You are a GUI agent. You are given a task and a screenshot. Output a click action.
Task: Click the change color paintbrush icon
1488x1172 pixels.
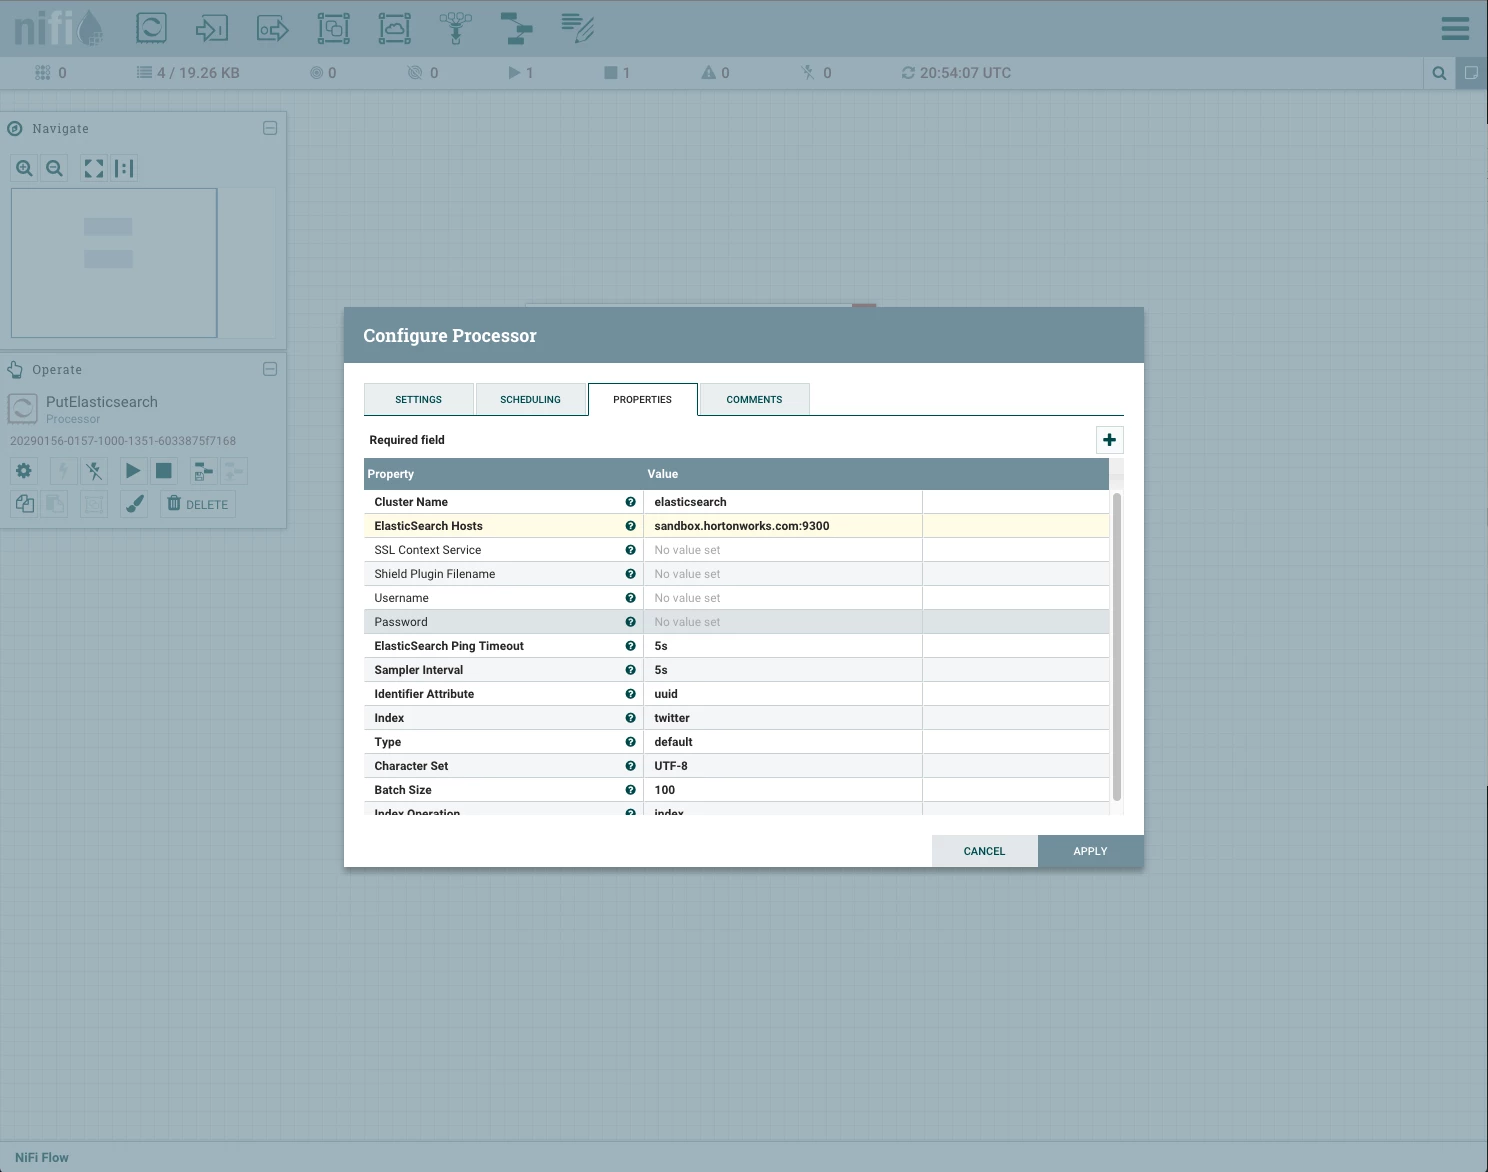click(x=134, y=504)
